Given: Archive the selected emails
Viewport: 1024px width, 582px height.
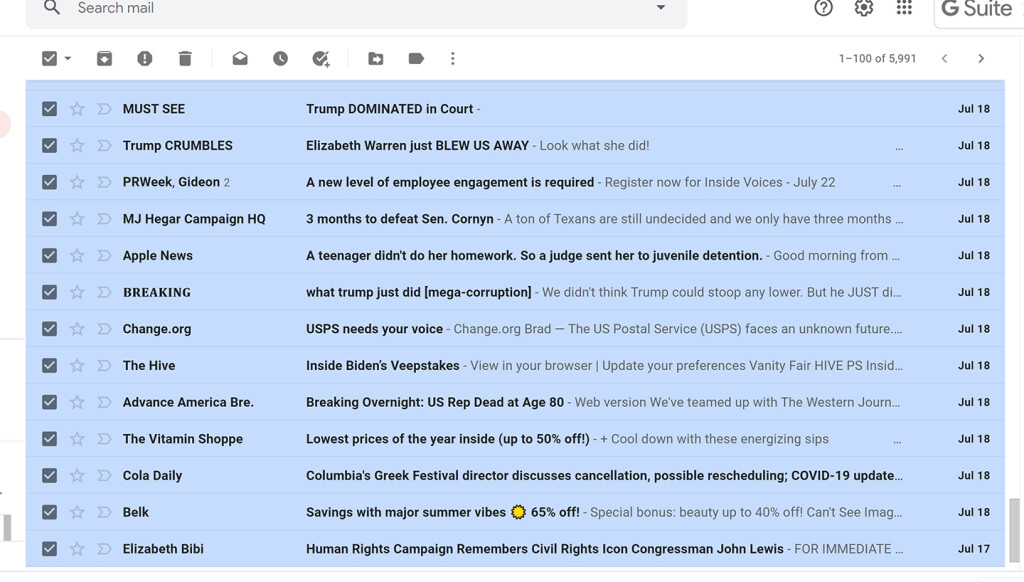Looking at the screenshot, I should click(x=104, y=59).
